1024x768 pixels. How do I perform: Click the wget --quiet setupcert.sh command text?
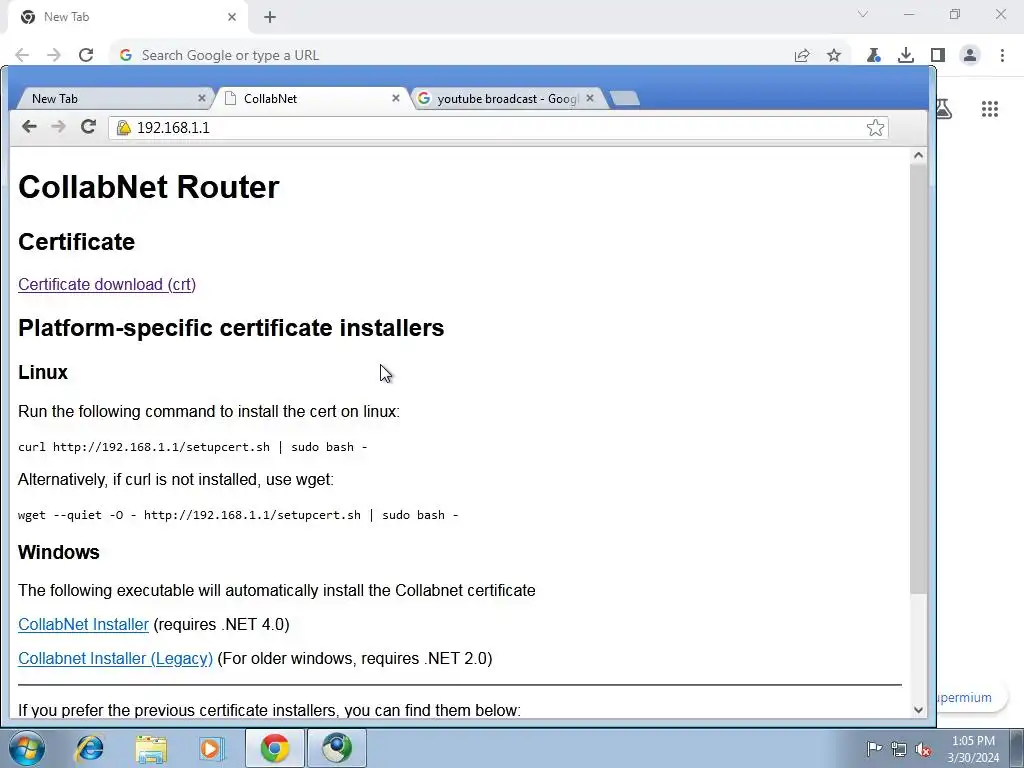[238, 515]
